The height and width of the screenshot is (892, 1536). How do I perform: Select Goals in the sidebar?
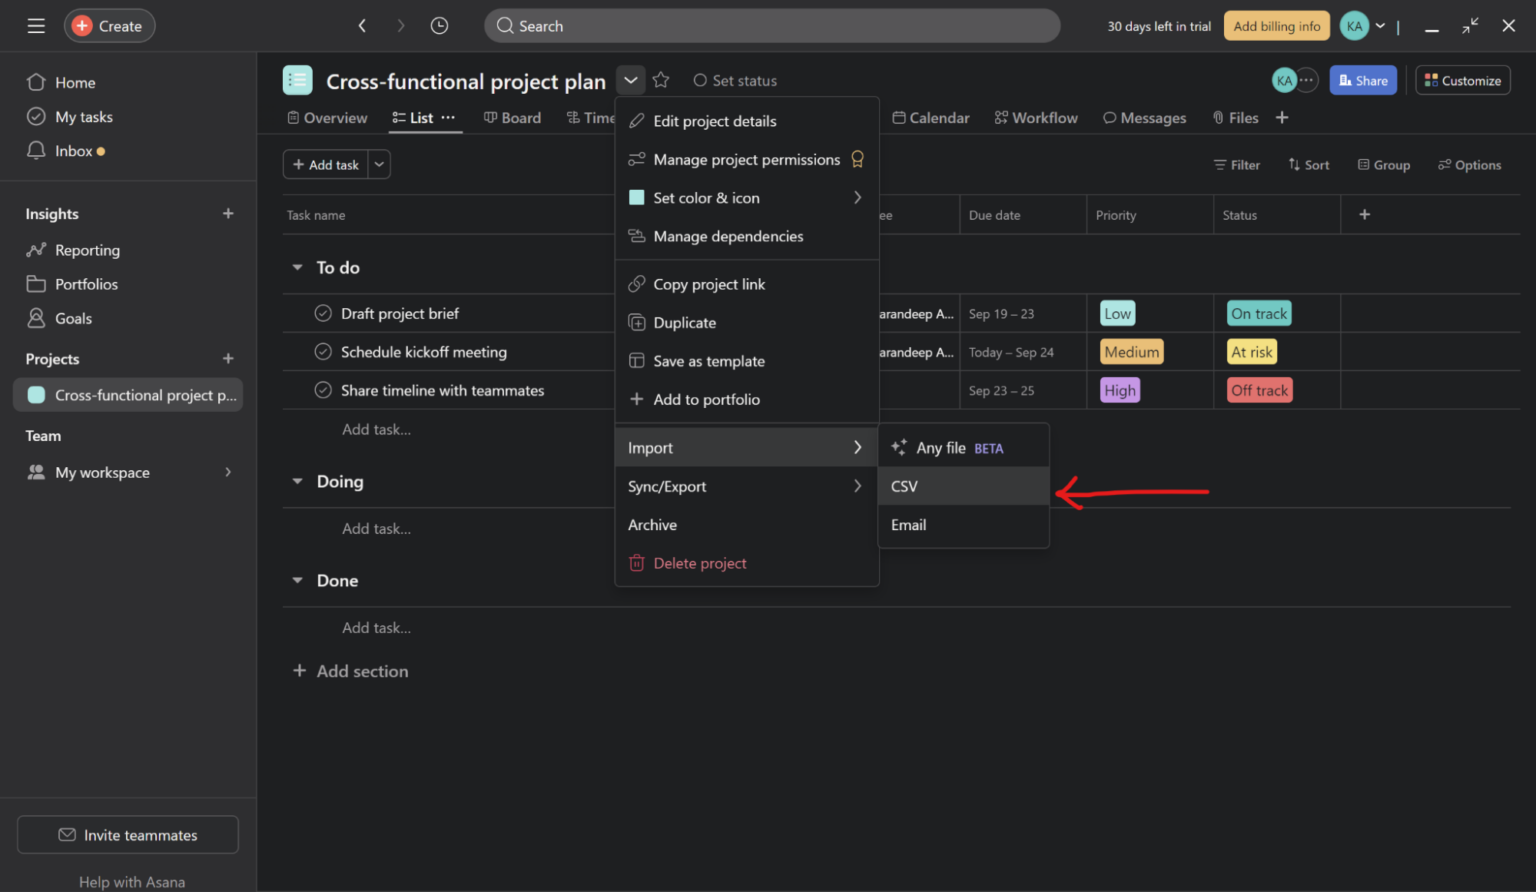pos(71,318)
